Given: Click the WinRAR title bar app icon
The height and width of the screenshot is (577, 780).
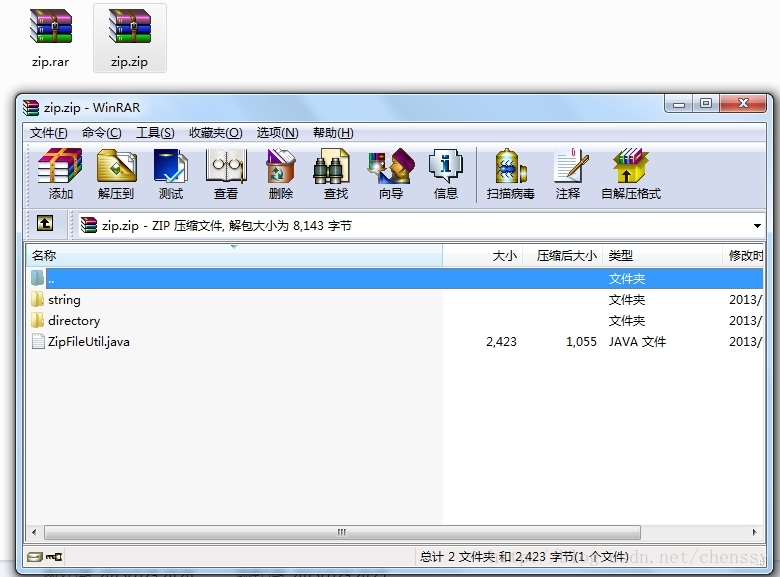Looking at the screenshot, I should pyautogui.click(x=31, y=107).
